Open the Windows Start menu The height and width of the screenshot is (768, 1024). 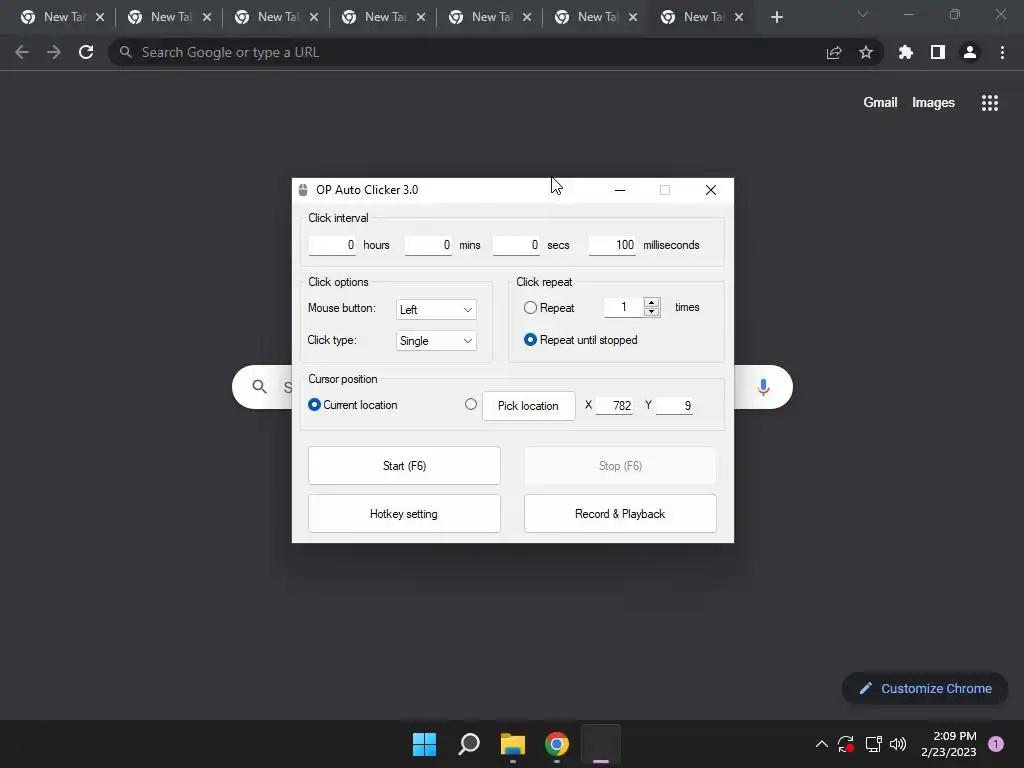tap(424, 744)
